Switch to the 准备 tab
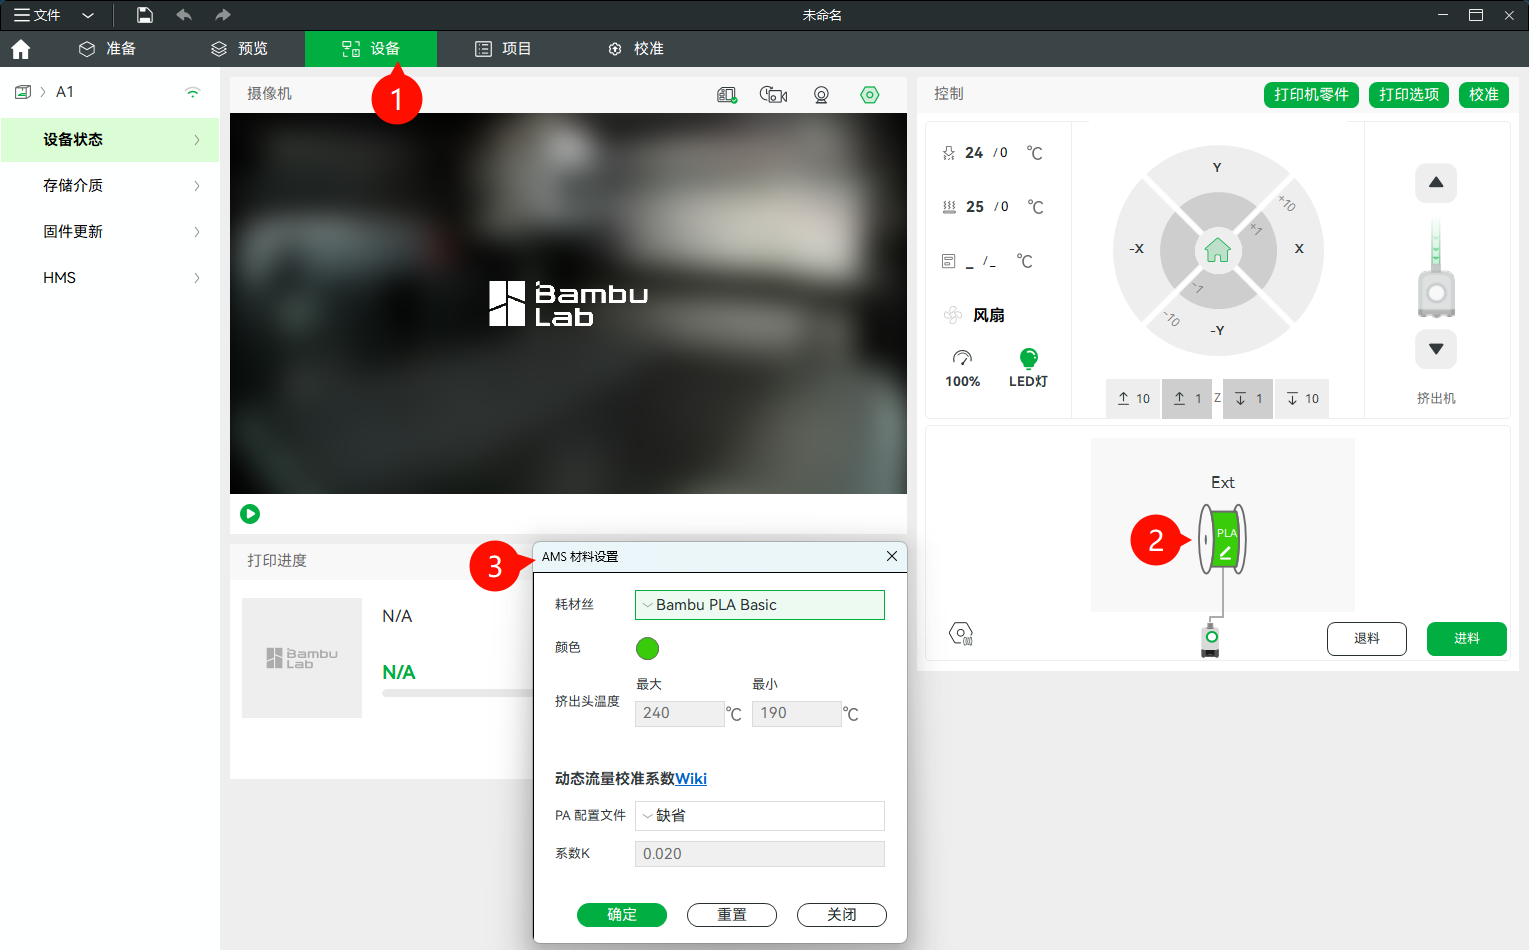Viewport: 1529px width, 950px height. (108, 49)
